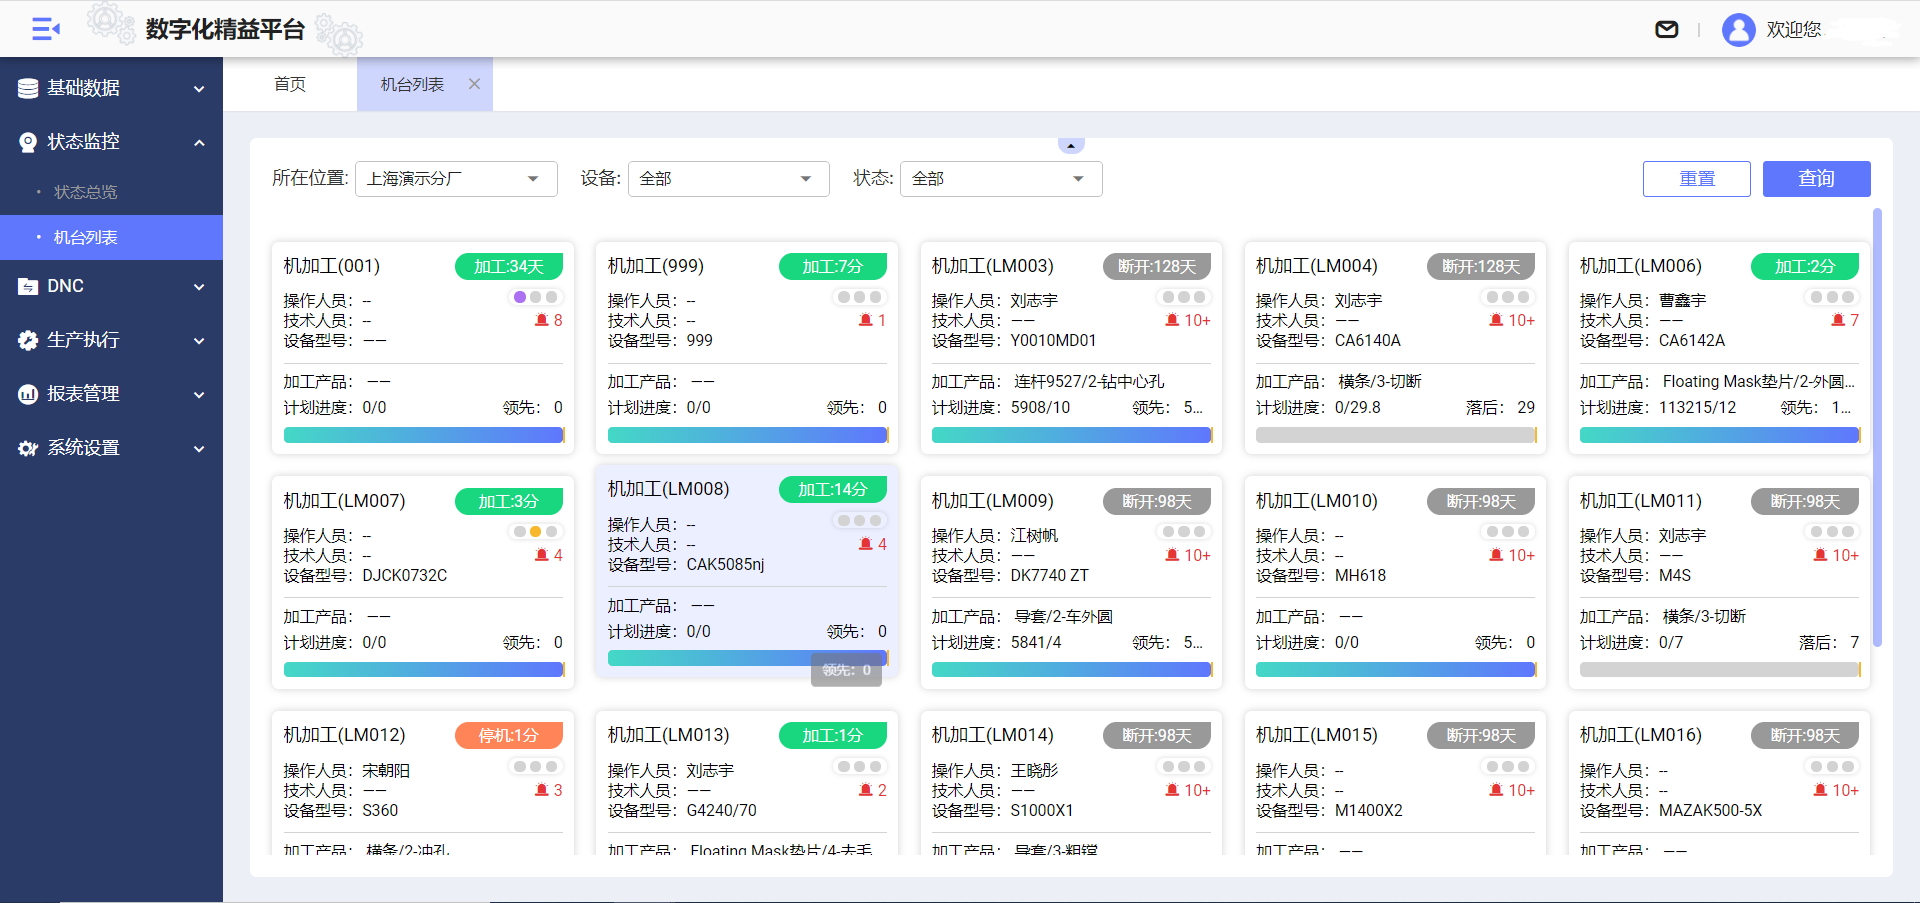Open the 机加工(LM009) card title

coord(993,501)
